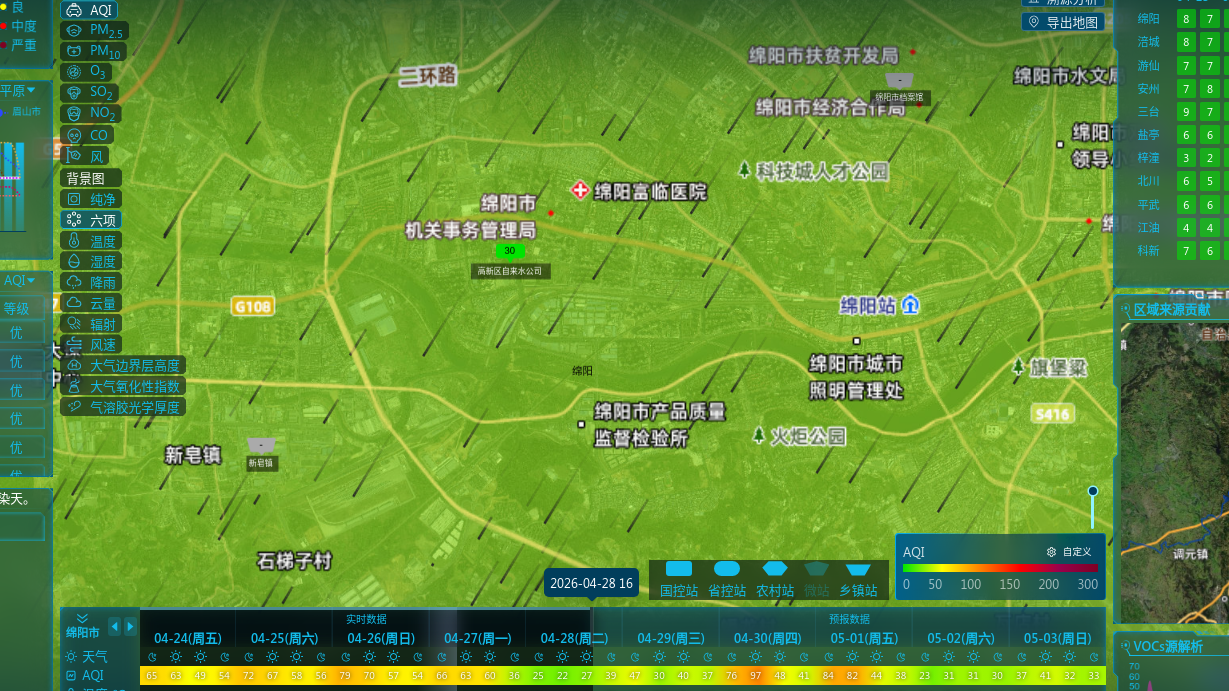
Task: Open the 大气边界层高度 layer
Action: (123, 366)
